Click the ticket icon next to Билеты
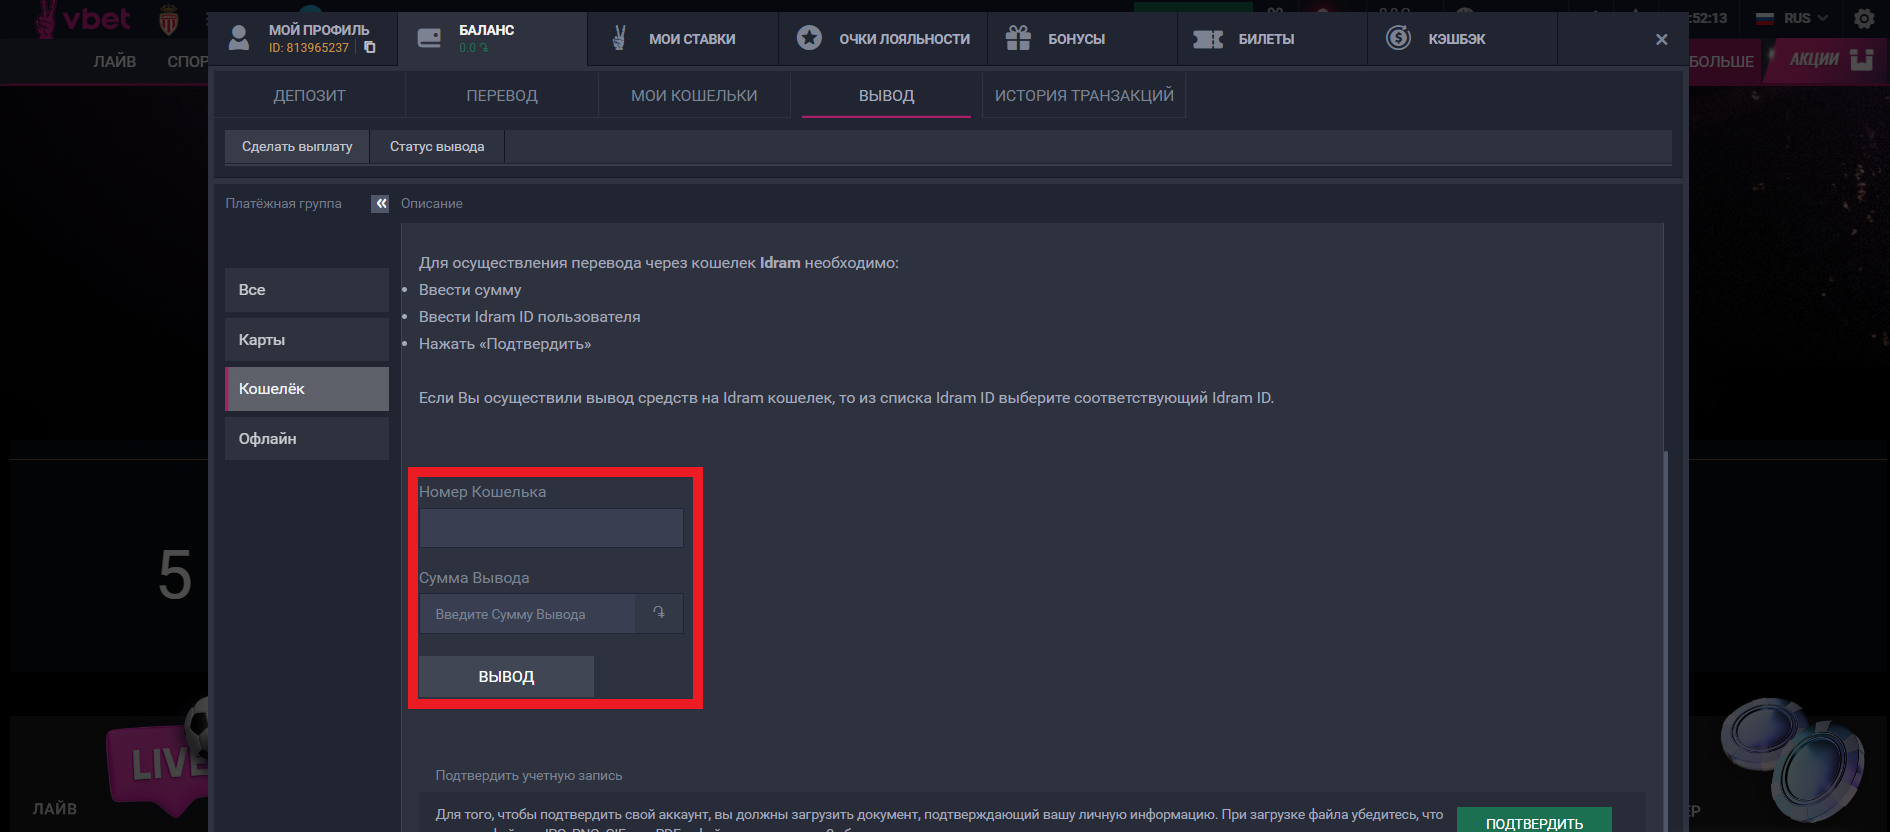 pyautogui.click(x=1208, y=39)
